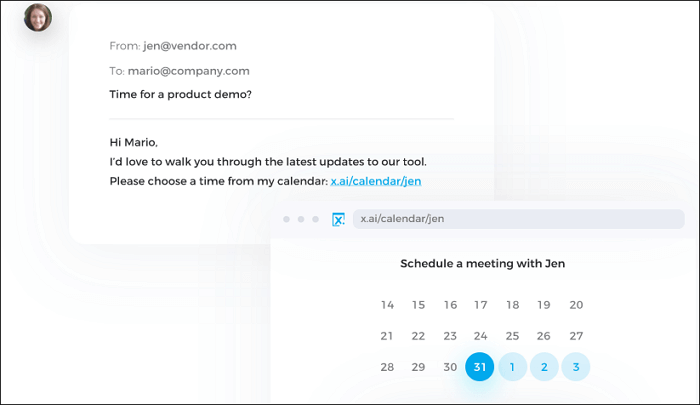Click the x.ai/calendar/jen address bar
Viewport: 700px width, 405px height.
[x=518, y=219]
